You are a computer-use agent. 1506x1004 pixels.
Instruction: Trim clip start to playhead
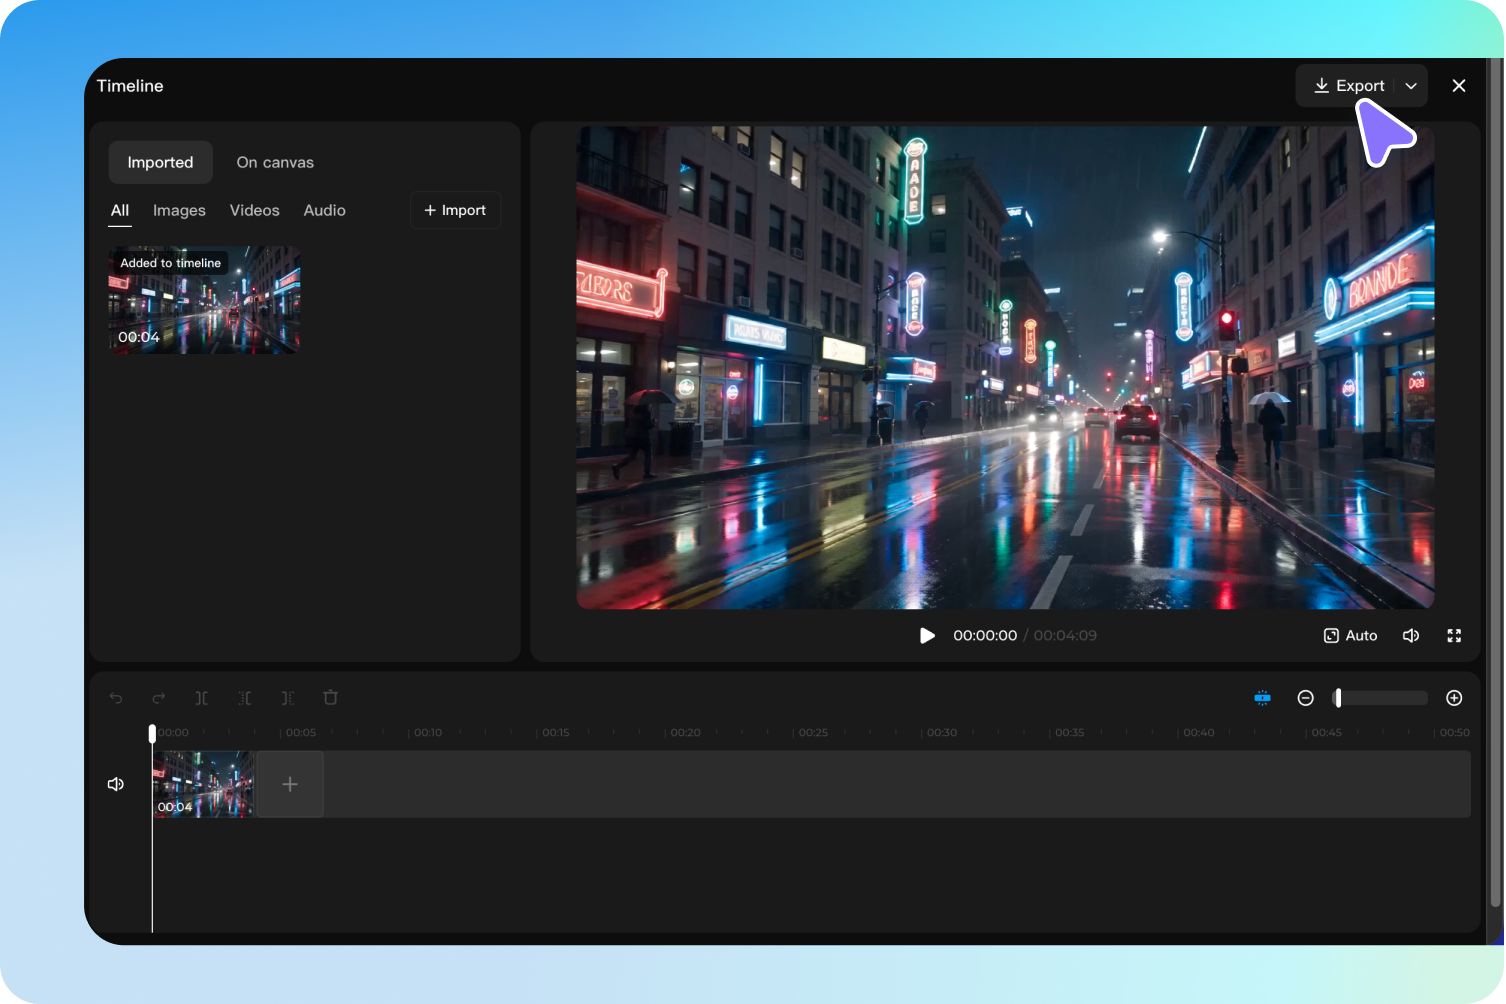click(245, 698)
